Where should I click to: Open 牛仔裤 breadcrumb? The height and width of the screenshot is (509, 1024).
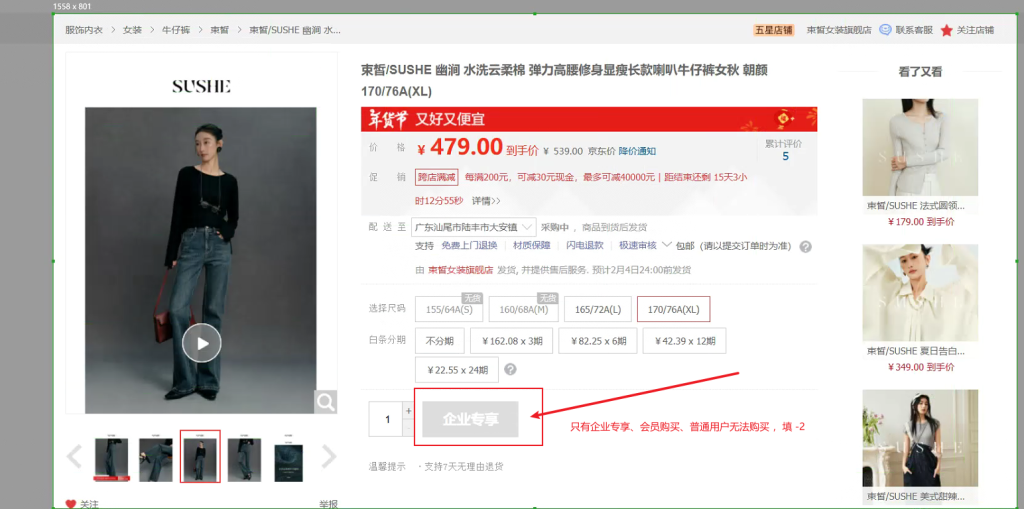tap(176, 30)
